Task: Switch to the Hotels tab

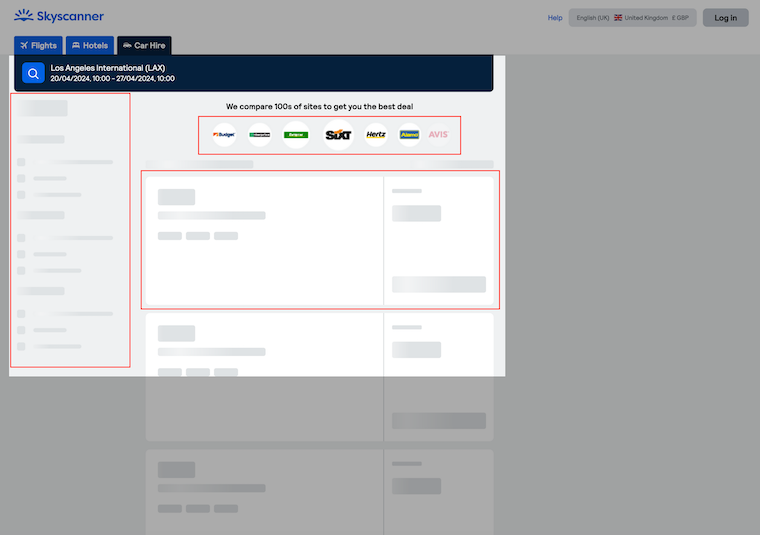Action: click(90, 46)
